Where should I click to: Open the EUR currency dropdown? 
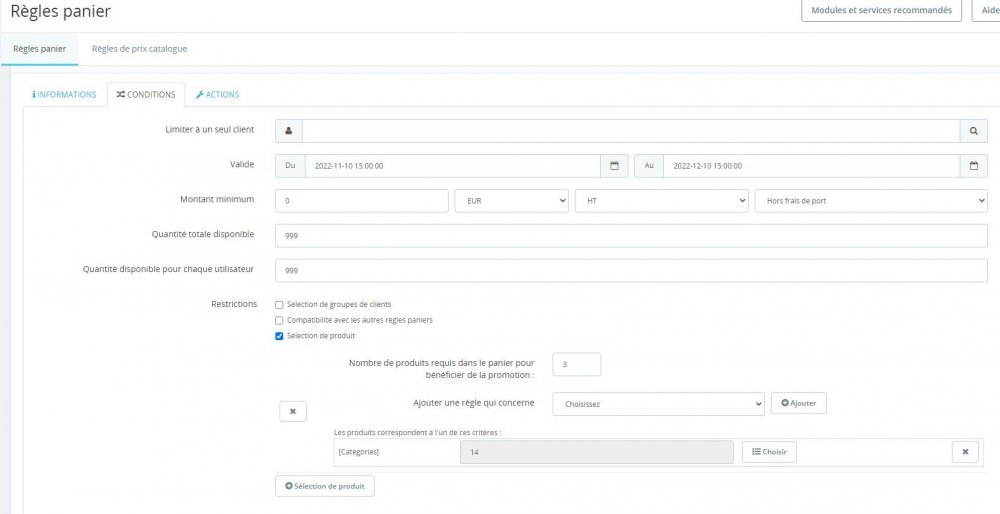point(511,201)
